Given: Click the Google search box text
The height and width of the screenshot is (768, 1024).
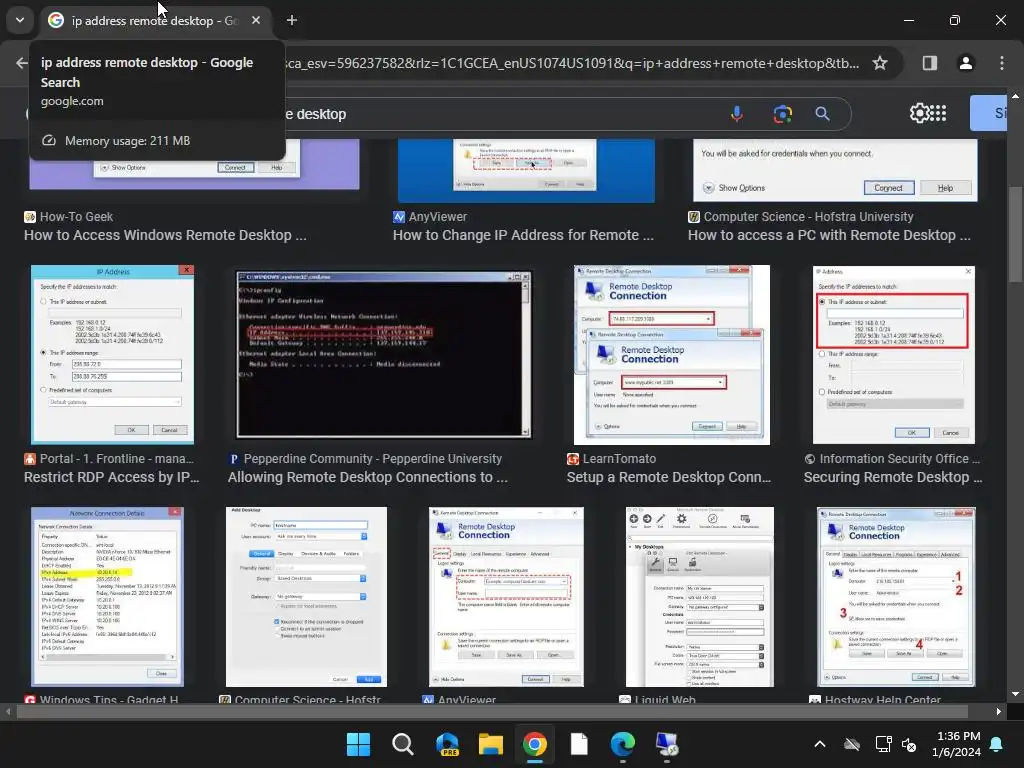Looking at the screenshot, I should tap(315, 114).
